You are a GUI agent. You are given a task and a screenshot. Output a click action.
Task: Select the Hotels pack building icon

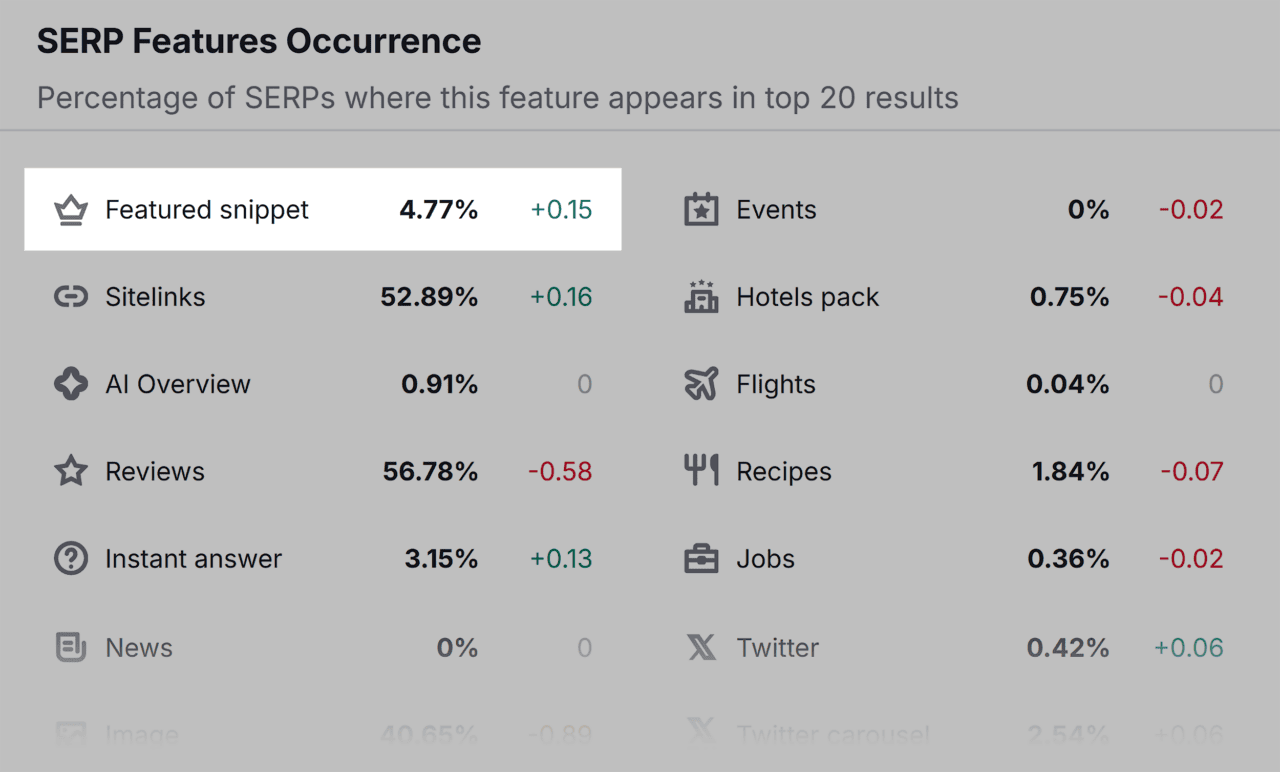click(701, 296)
